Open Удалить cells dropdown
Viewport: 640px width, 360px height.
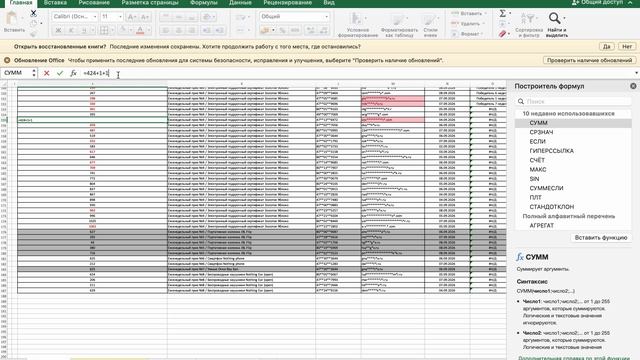[468, 24]
